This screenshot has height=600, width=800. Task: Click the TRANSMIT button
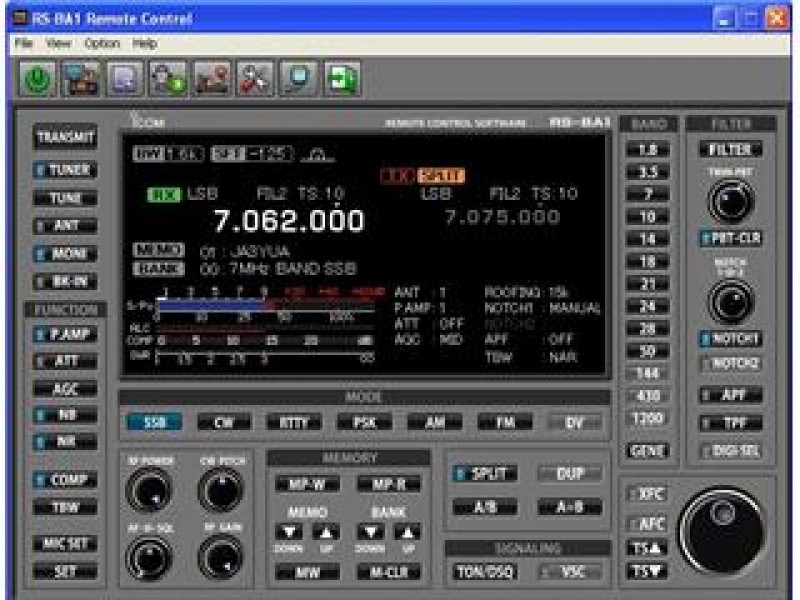(65, 137)
